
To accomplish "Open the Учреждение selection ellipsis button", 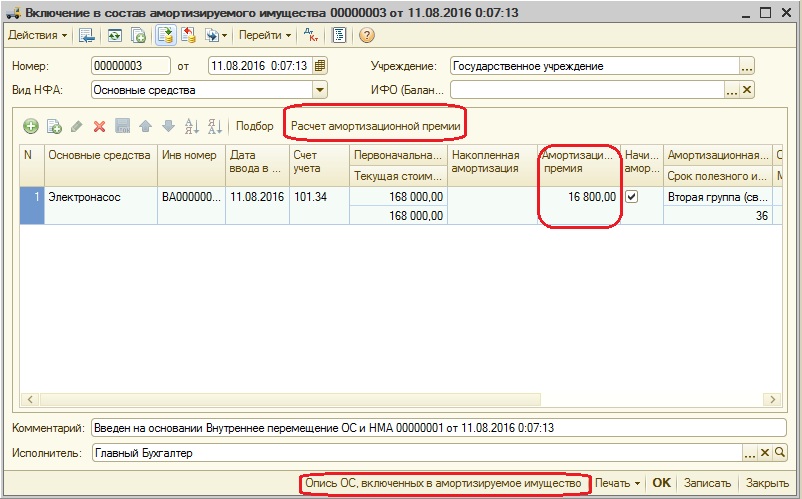I will [x=746, y=66].
